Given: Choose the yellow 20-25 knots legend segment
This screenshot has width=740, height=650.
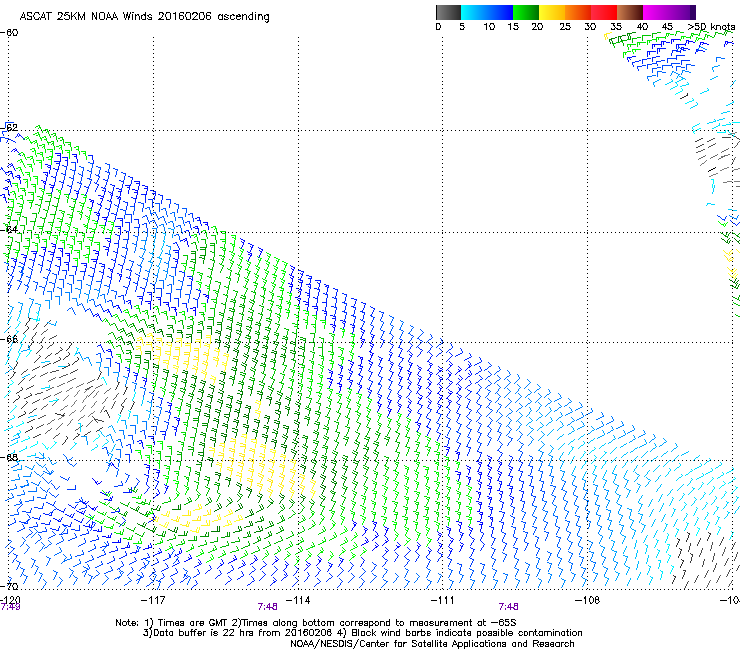Looking at the screenshot, I should 552,12.
